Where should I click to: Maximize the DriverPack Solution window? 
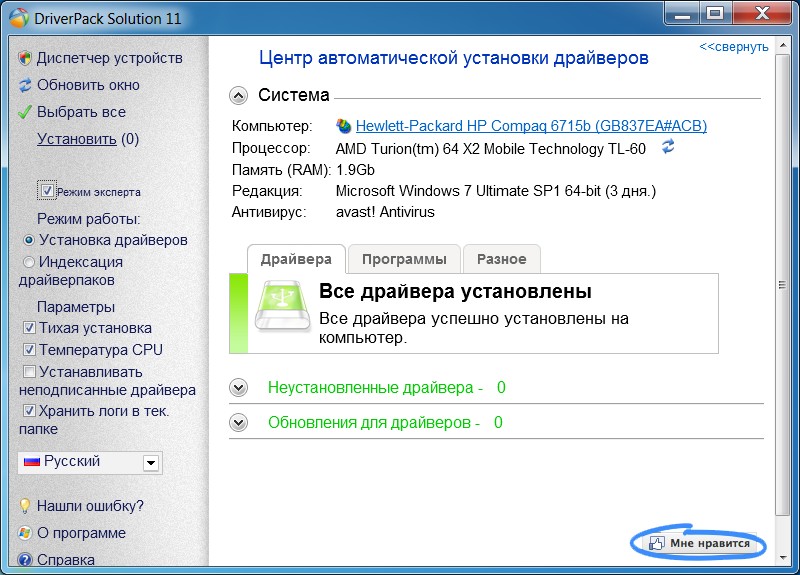715,14
